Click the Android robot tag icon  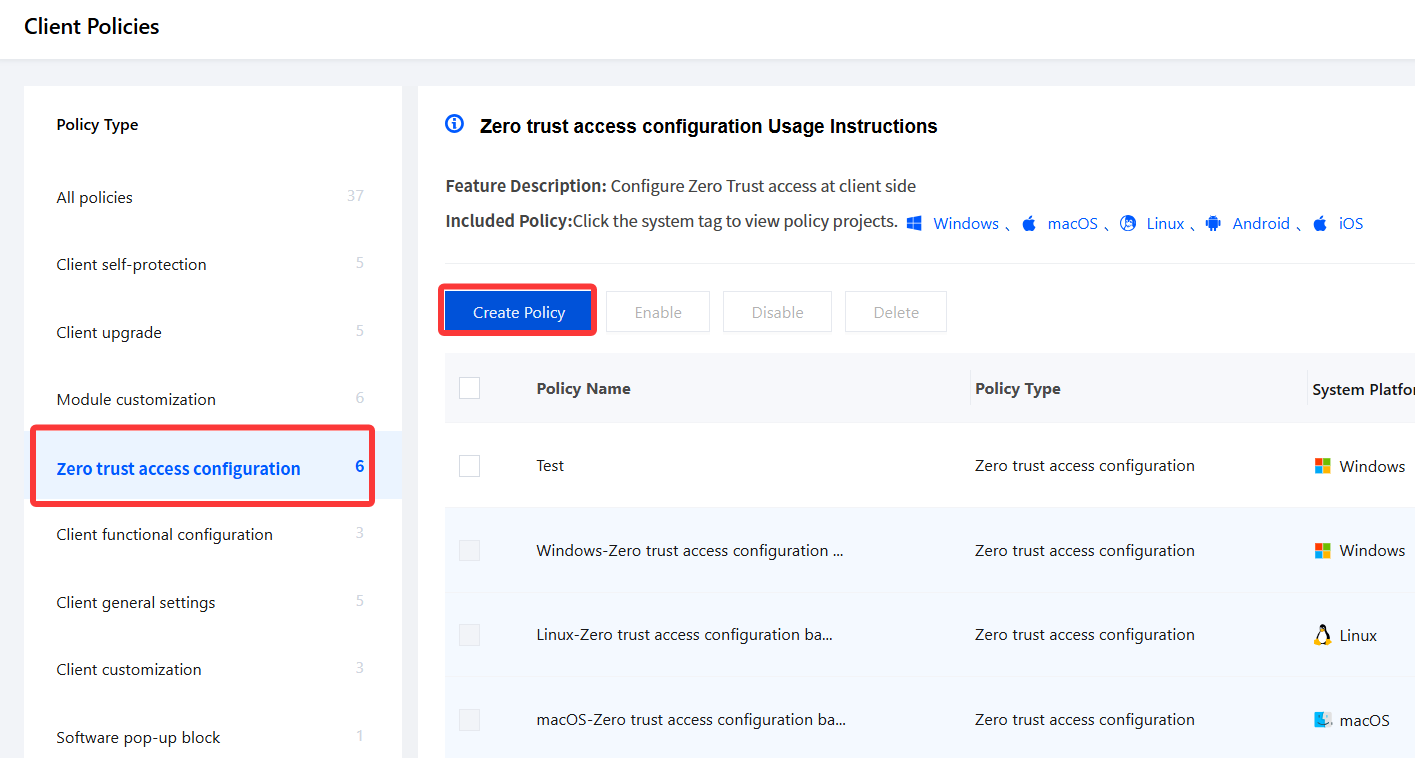click(x=1213, y=224)
